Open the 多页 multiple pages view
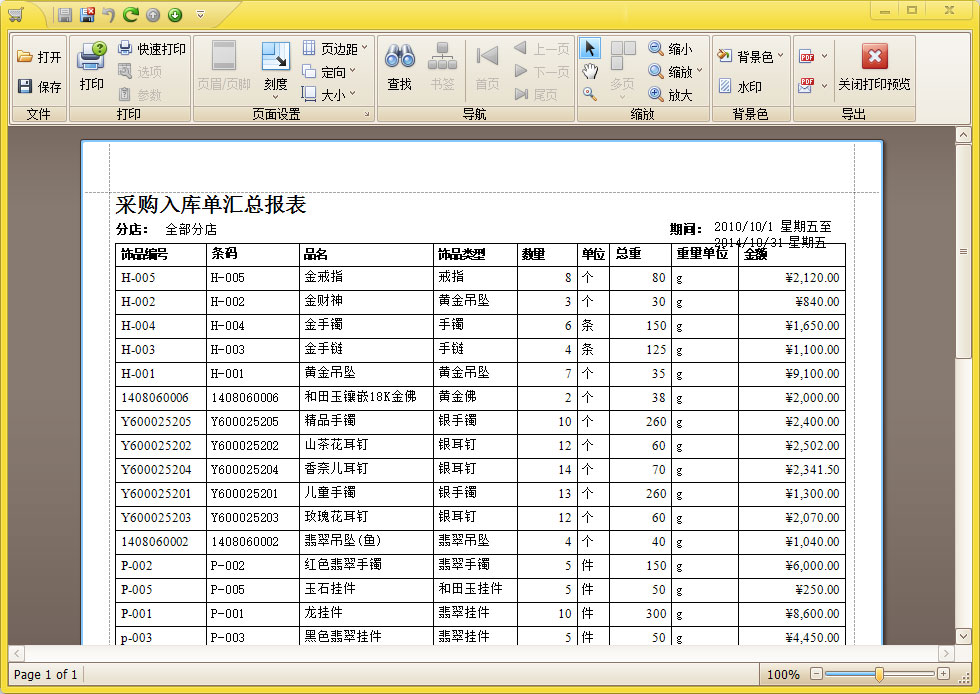 point(622,70)
